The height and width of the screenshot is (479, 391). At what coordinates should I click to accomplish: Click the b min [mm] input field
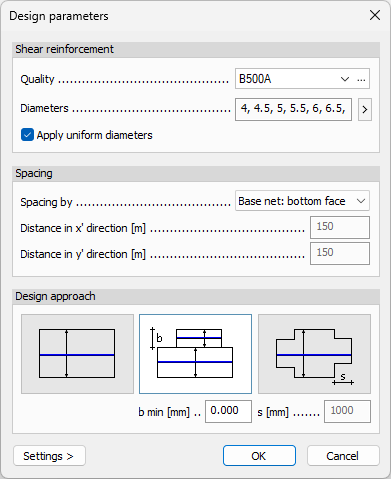tap(228, 411)
